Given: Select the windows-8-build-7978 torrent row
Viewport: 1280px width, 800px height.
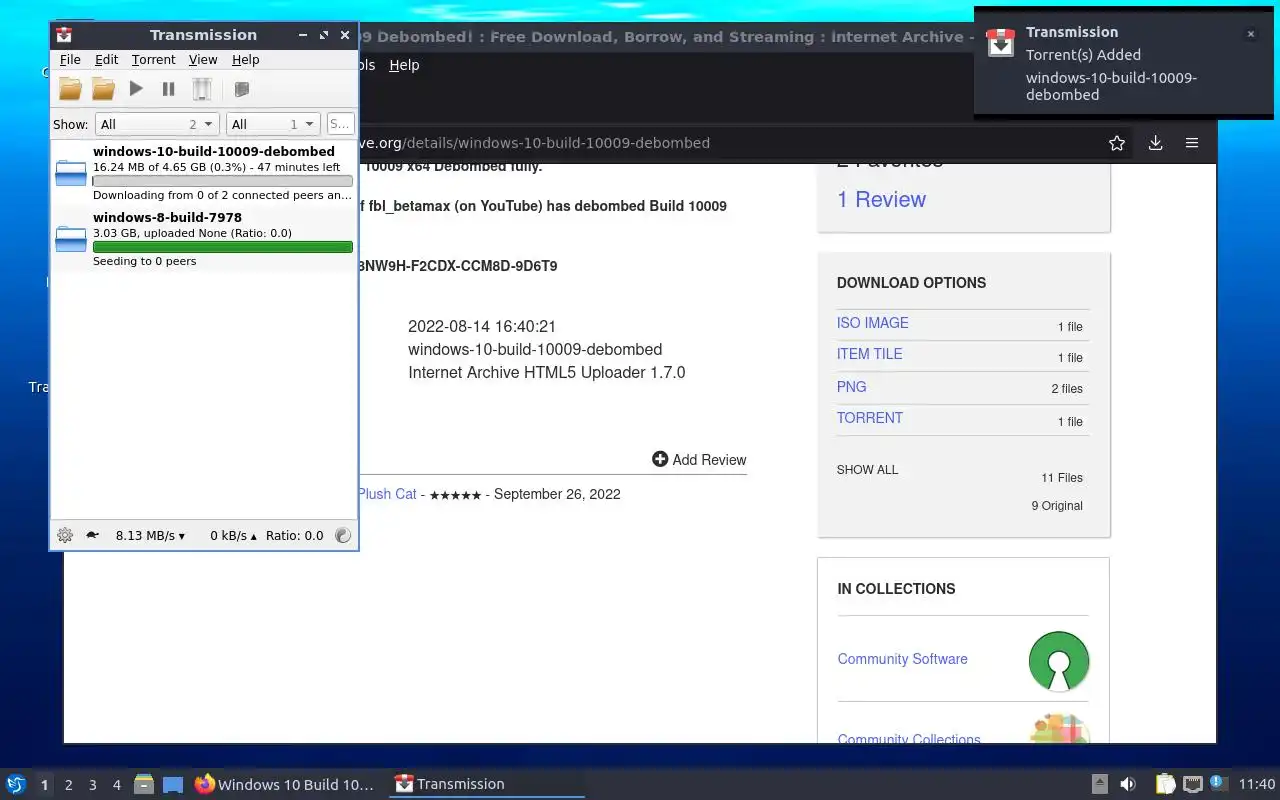Looking at the screenshot, I should pos(204,239).
